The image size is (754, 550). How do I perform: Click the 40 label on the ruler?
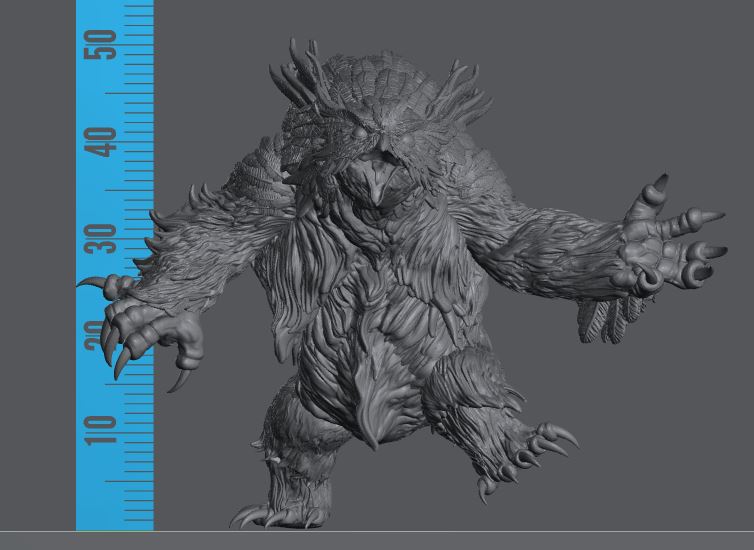coord(100,139)
